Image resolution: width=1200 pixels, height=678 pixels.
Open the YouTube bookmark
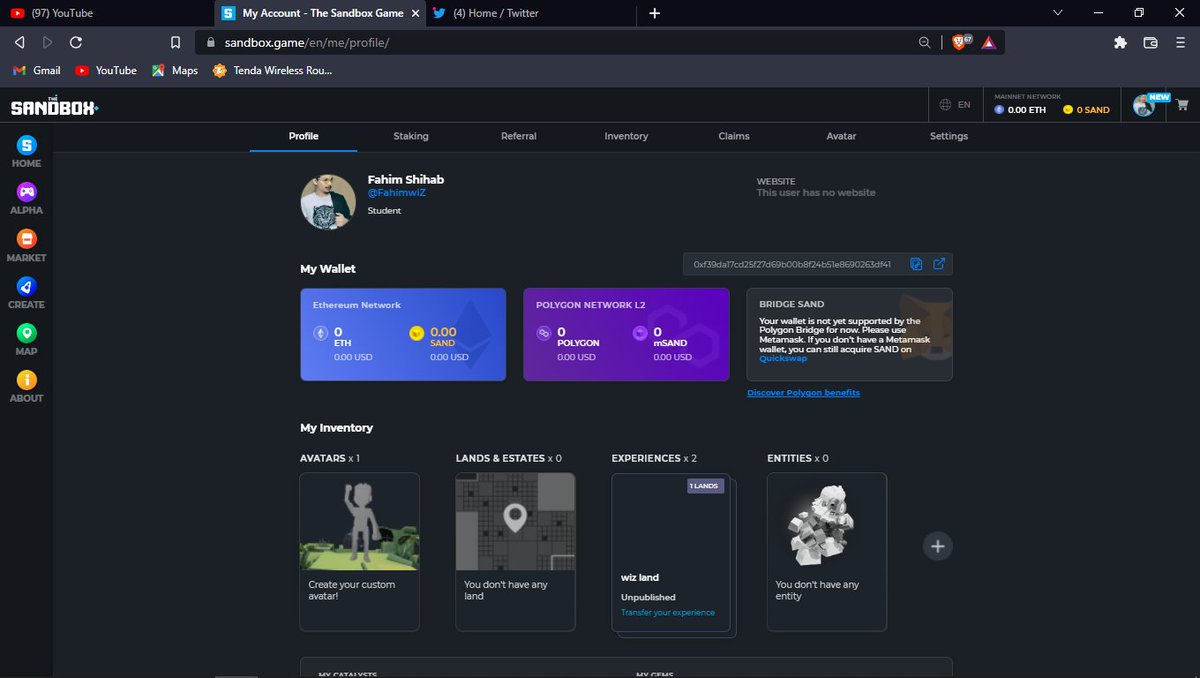106,70
